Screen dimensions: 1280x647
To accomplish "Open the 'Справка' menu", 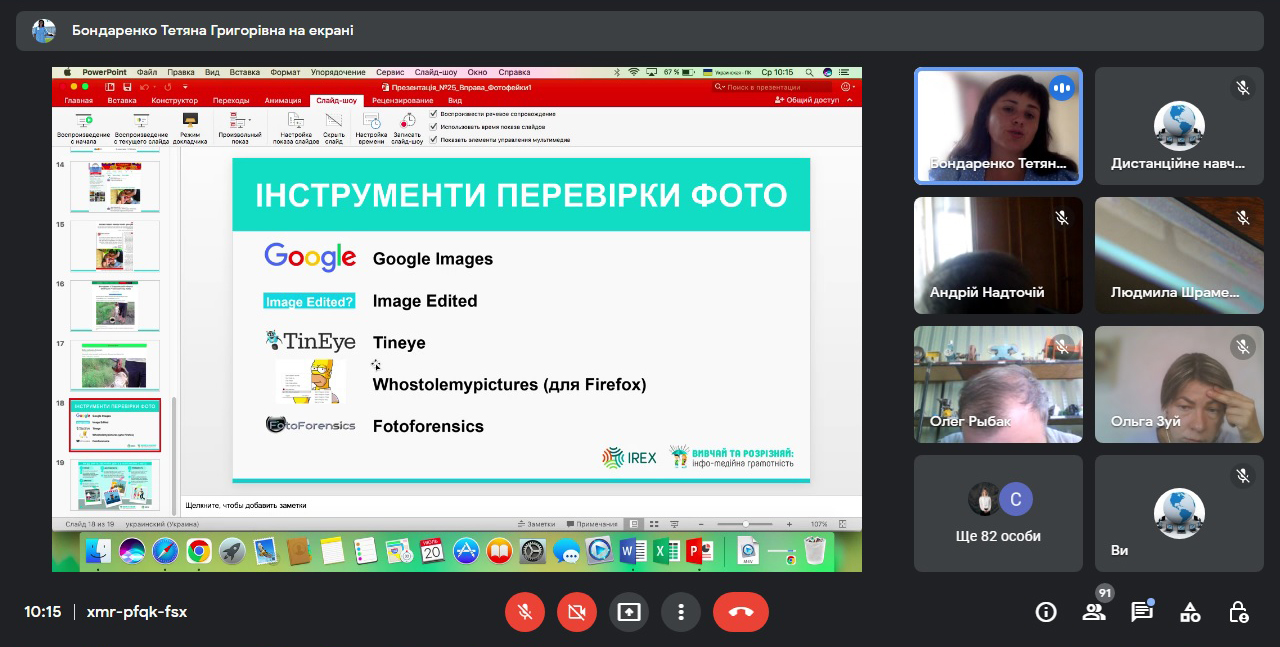I will pos(514,72).
